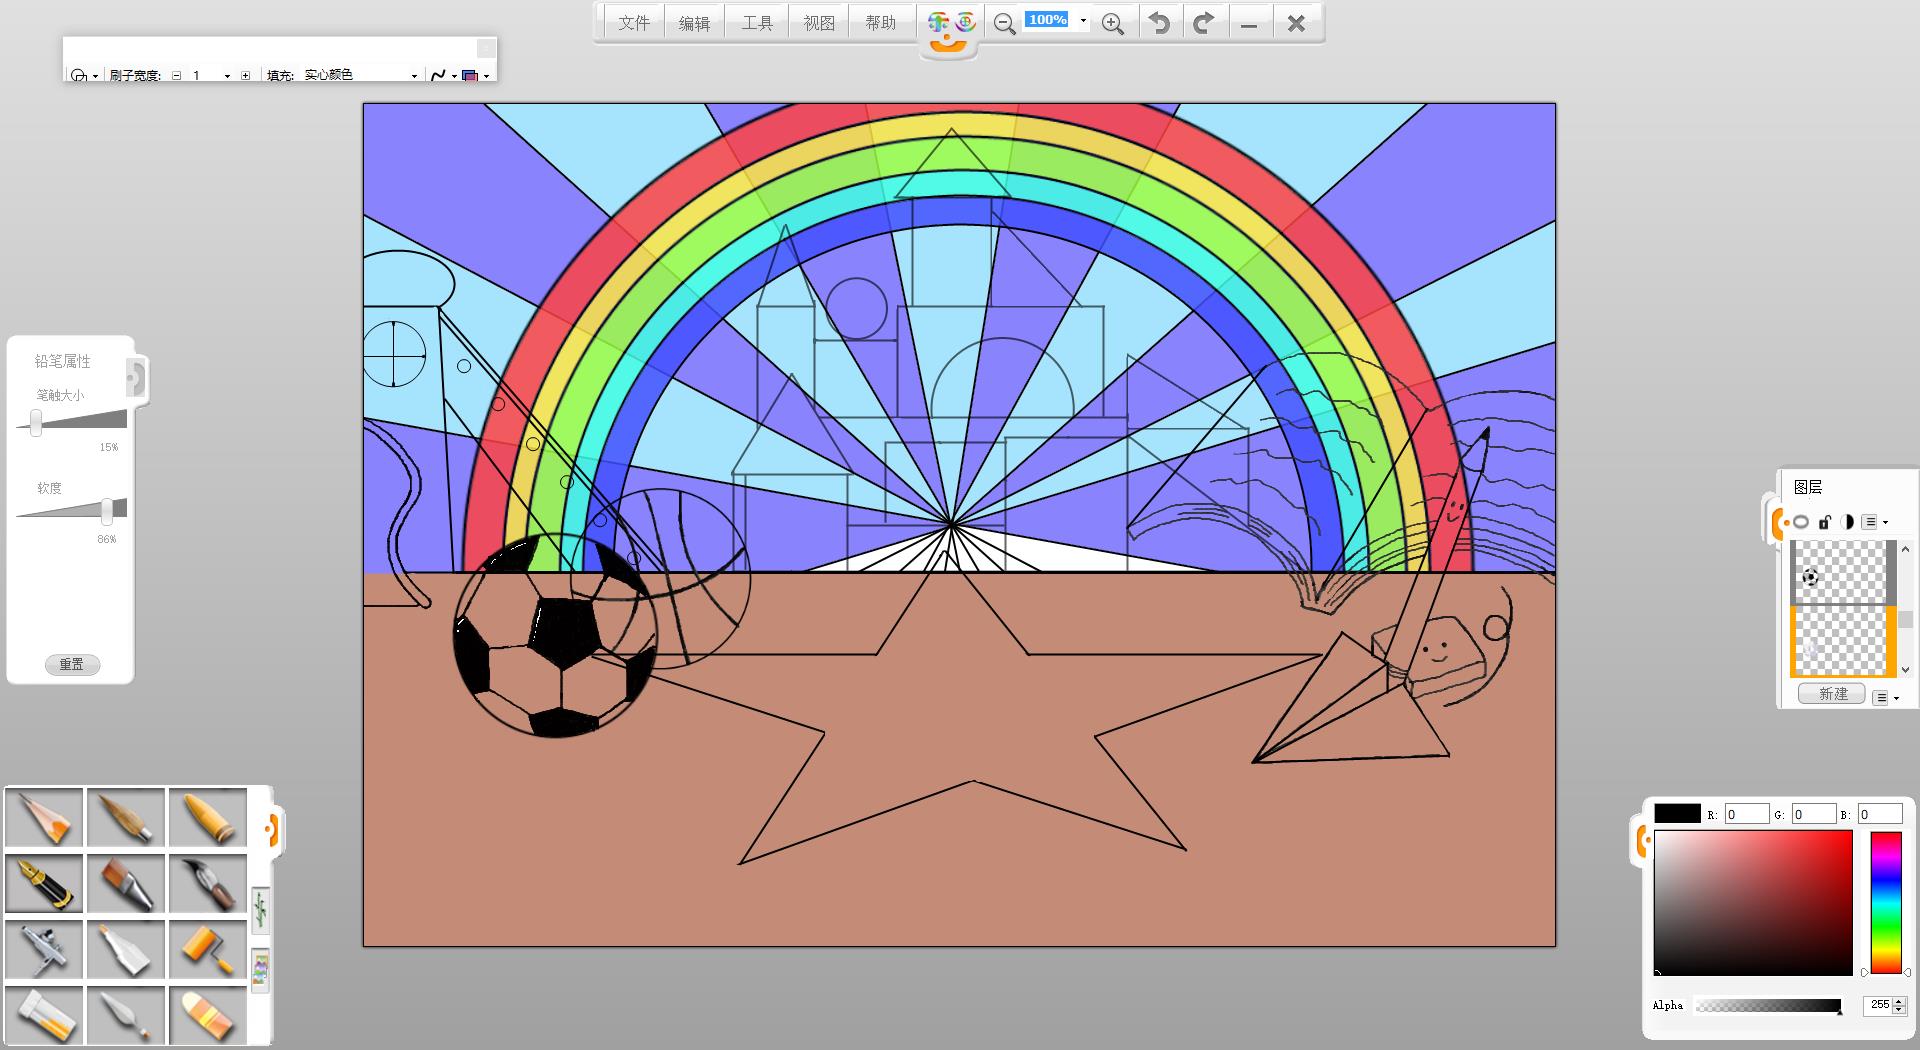The width and height of the screenshot is (1920, 1050).
Task: Toggle the layer lock icon
Action: click(x=1824, y=522)
